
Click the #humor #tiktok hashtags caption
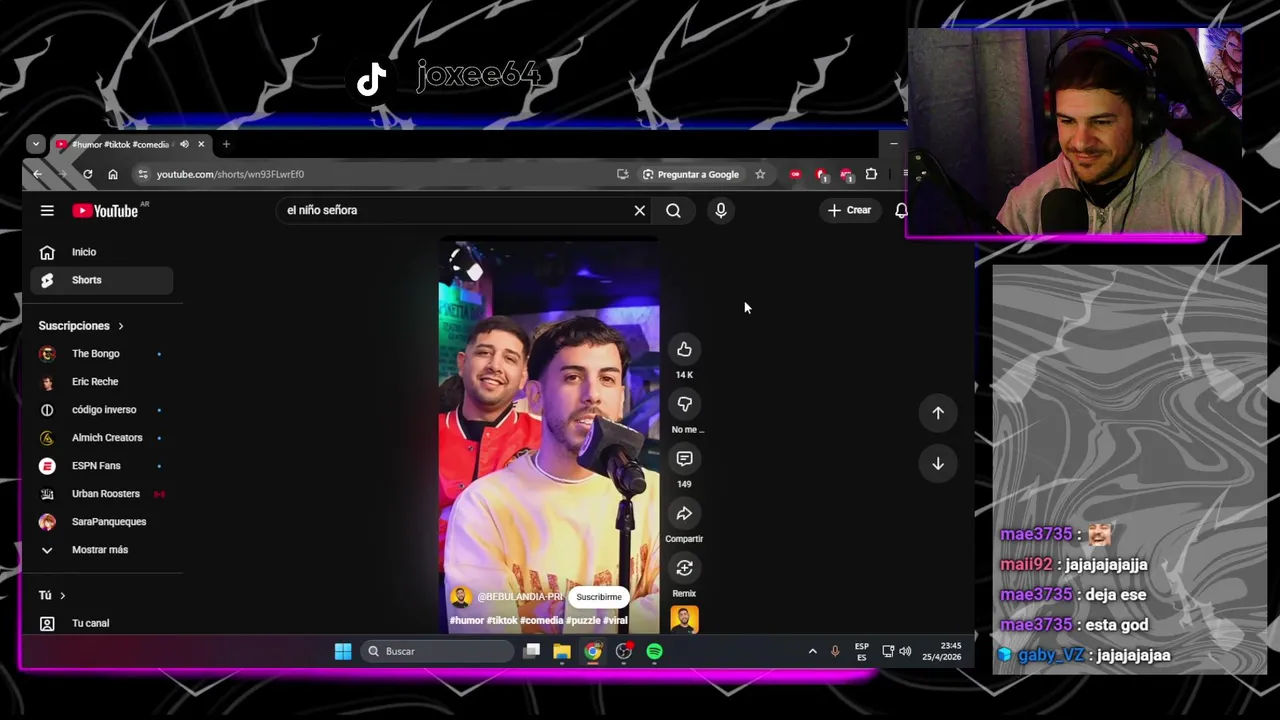click(x=539, y=621)
